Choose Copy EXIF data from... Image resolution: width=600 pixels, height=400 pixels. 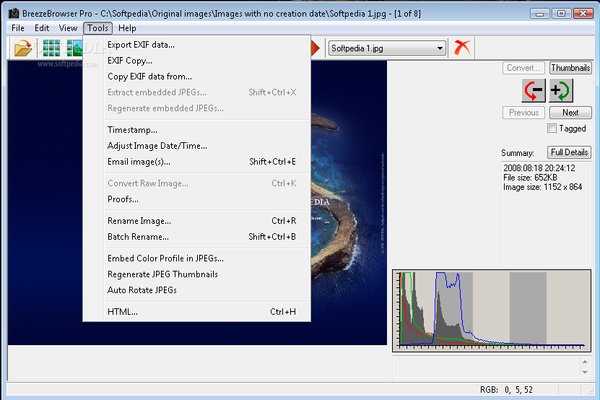click(x=197, y=77)
